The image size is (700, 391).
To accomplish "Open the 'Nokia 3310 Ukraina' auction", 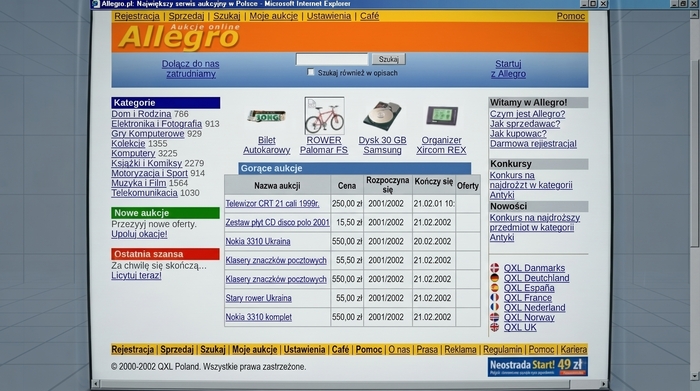I will coord(258,241).
